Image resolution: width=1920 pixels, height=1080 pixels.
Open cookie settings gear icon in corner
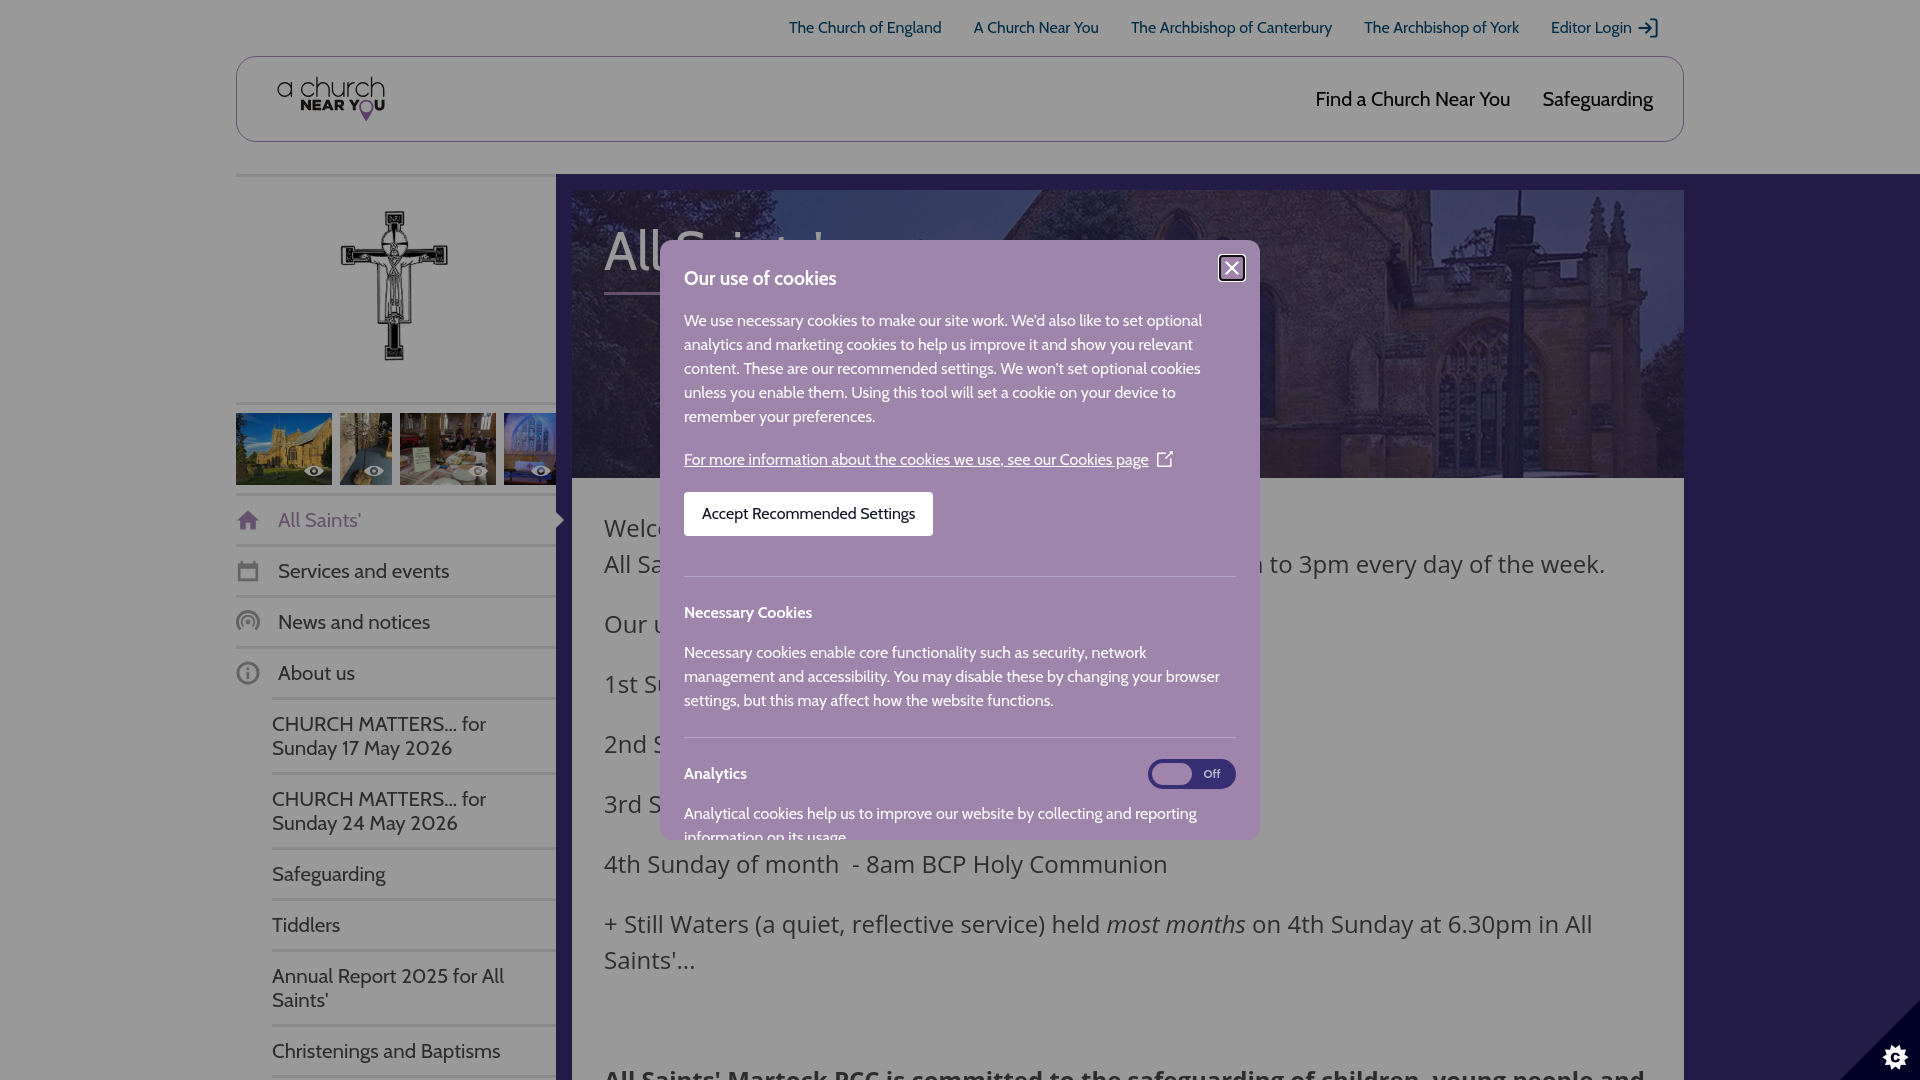[1895, 1056]
